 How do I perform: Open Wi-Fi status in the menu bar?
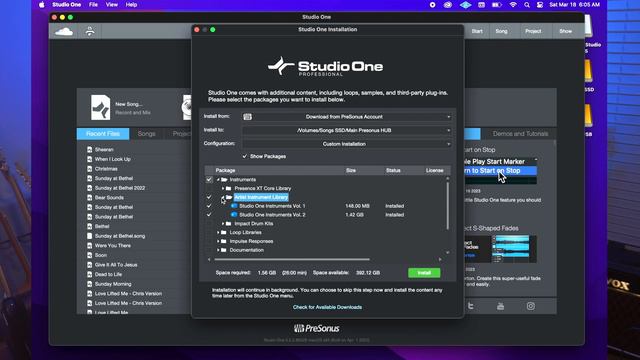pyautogui.click(x=513, y=5)
